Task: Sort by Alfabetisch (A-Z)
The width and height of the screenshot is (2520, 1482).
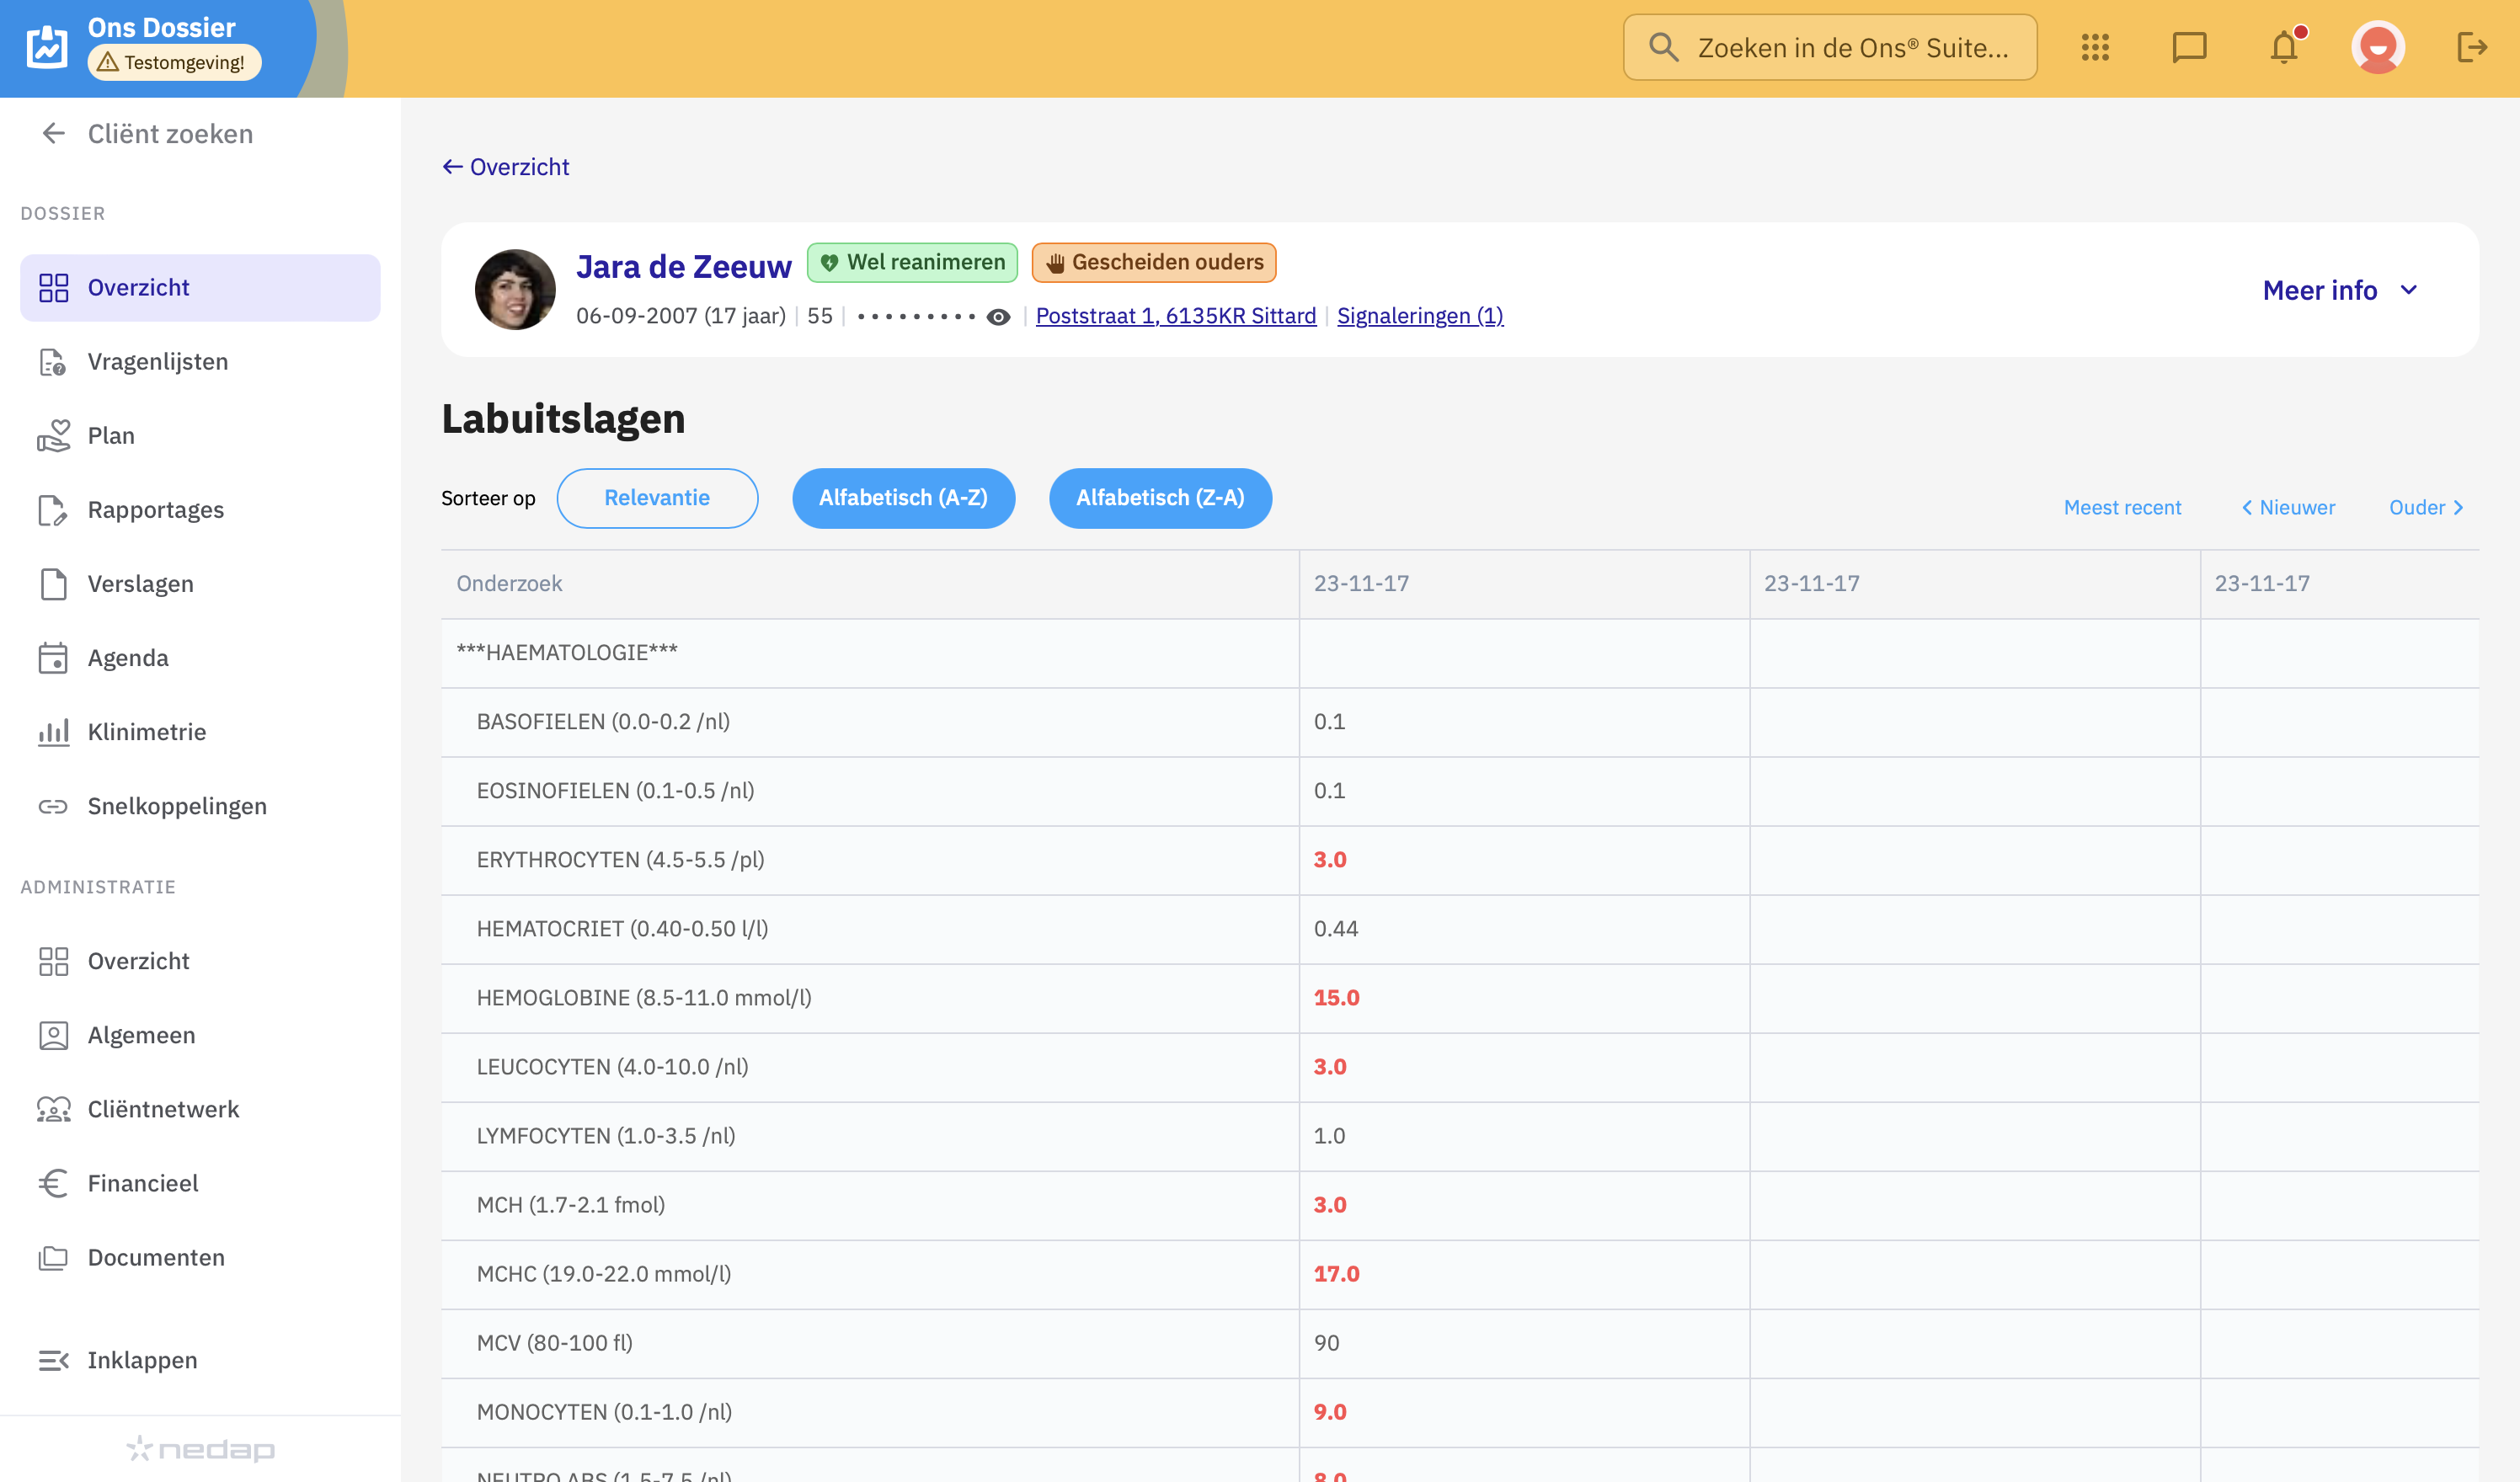Action: [903, 498]
